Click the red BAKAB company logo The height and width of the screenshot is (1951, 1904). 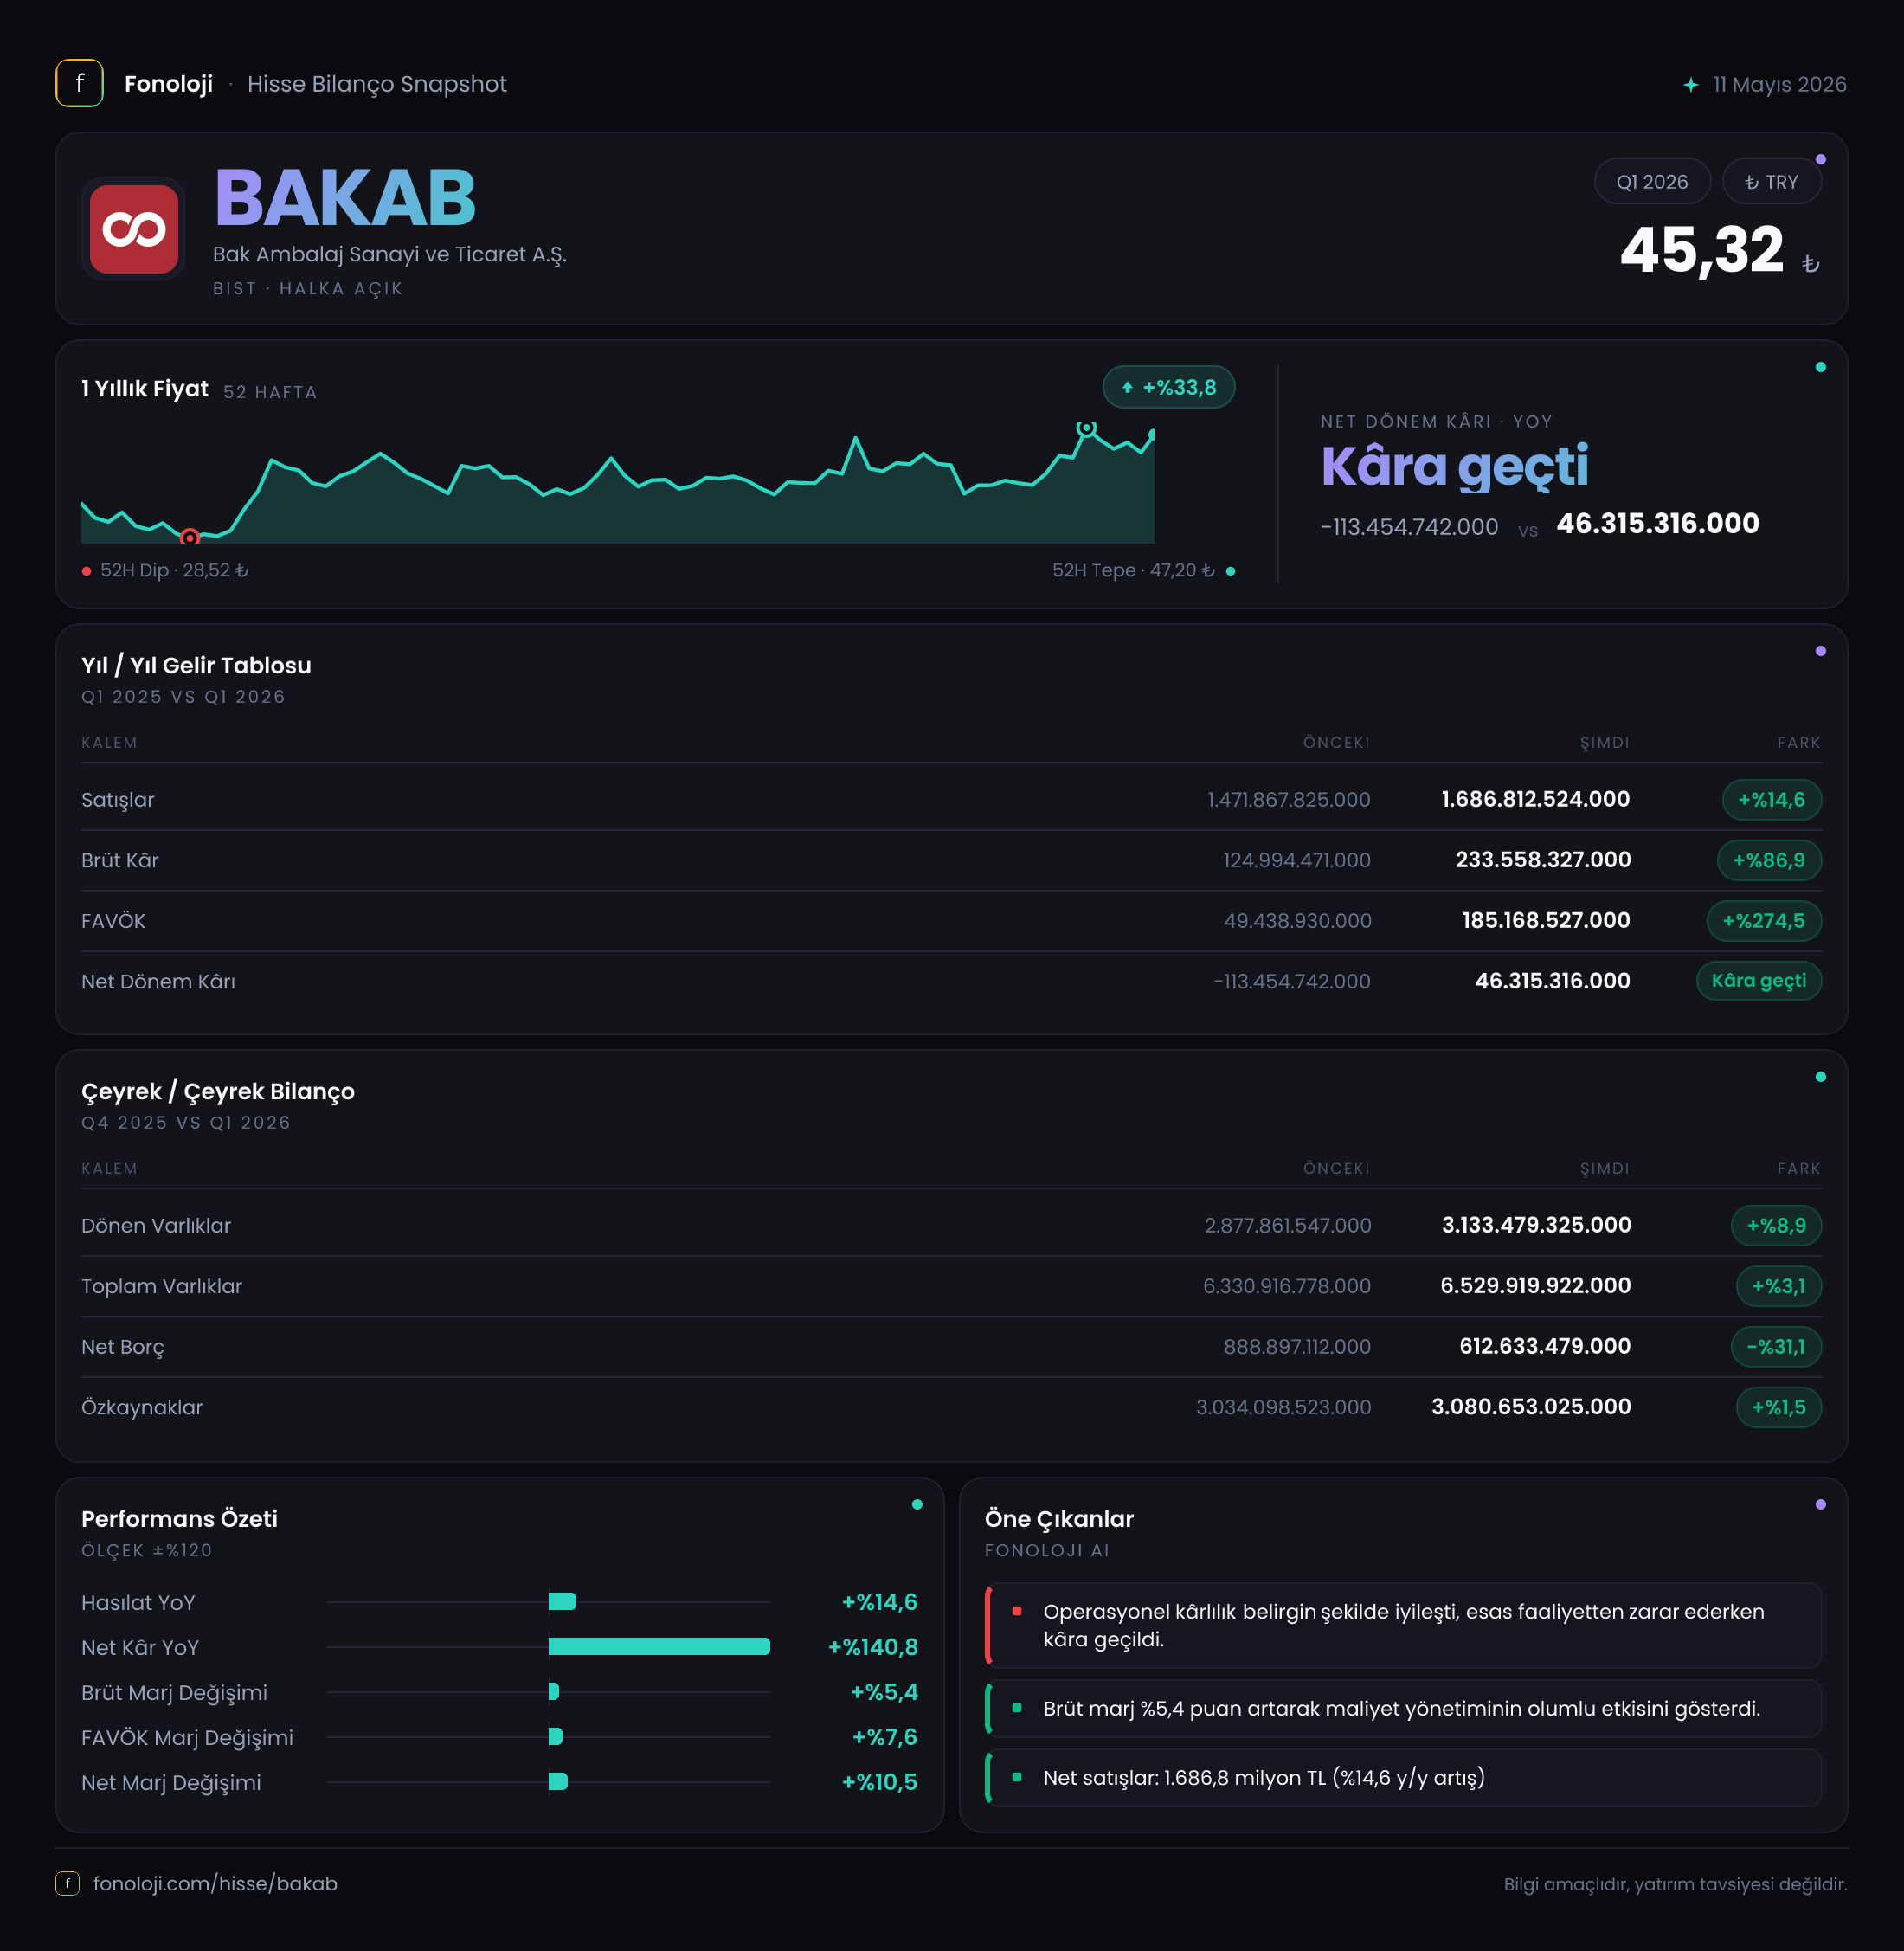134,229
